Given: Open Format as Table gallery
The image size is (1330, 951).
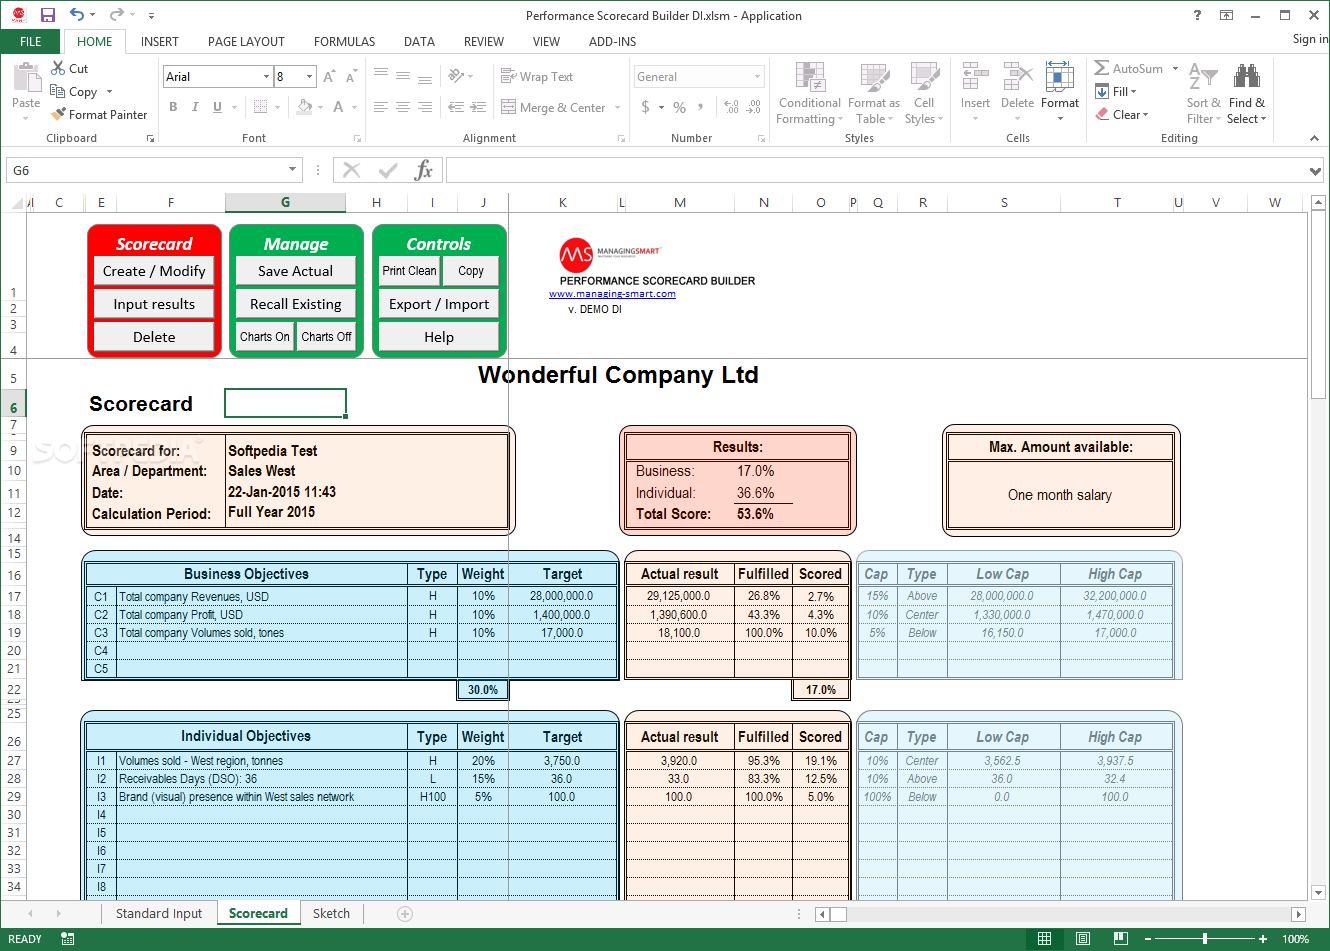Looking at the screenshot, I should coord(873,93).
